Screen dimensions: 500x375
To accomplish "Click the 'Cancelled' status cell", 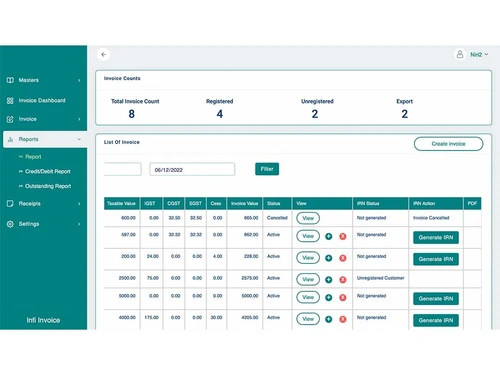I will coord(277,218).
